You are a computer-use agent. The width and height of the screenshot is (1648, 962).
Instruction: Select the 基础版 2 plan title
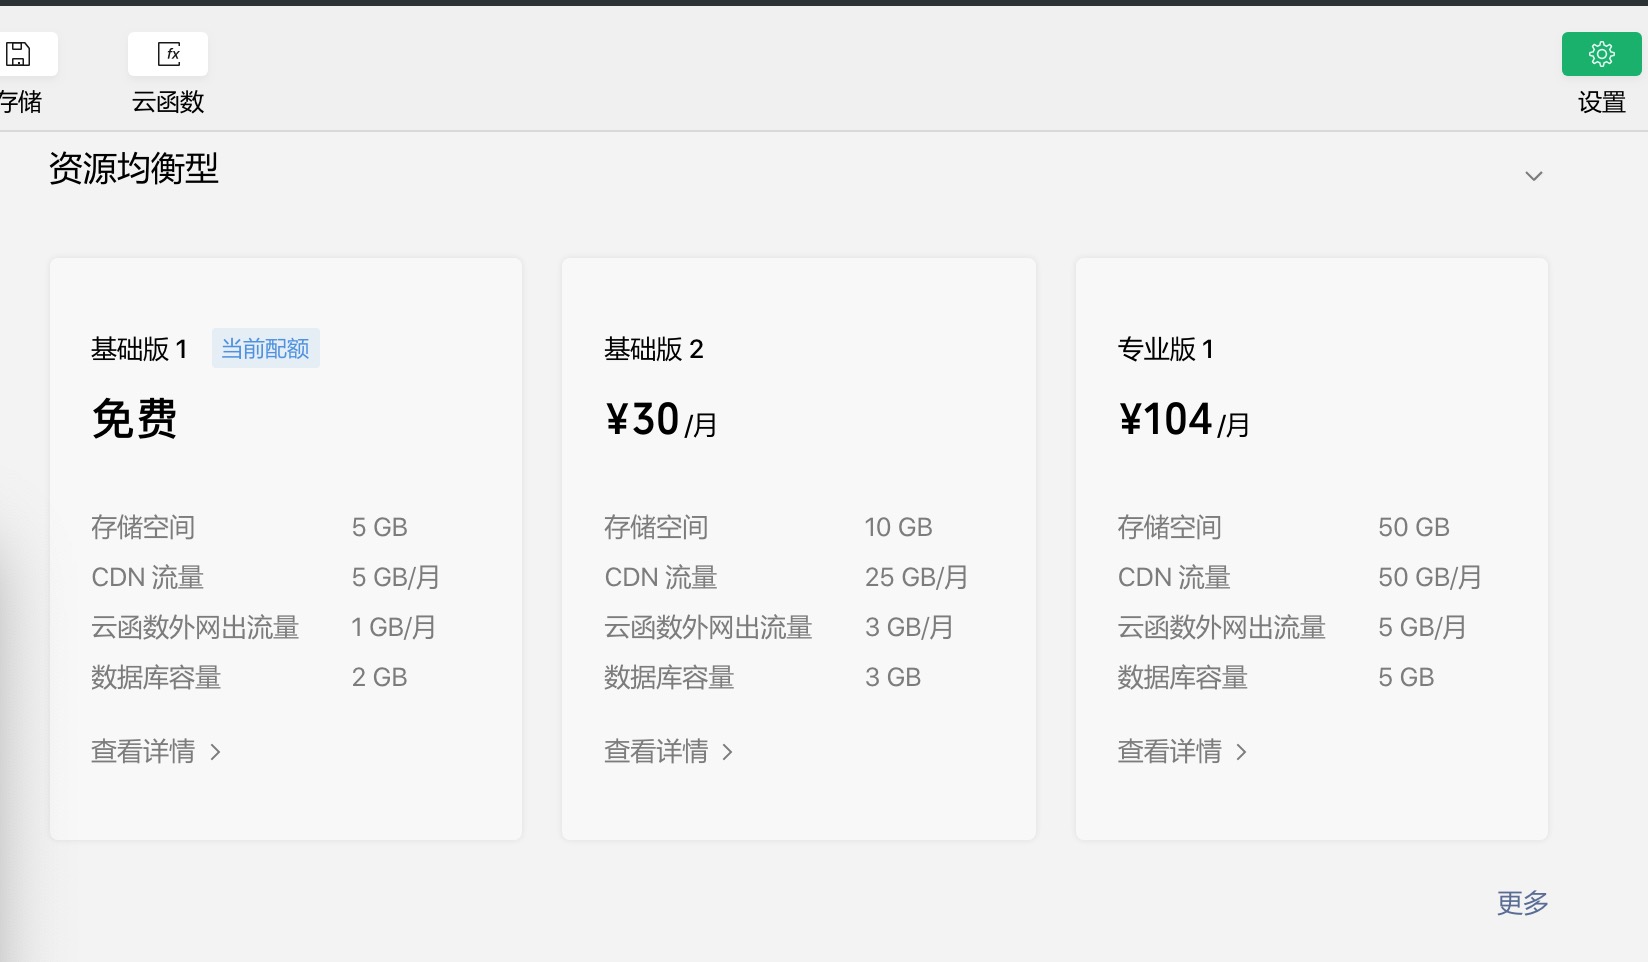pos(654,349)
